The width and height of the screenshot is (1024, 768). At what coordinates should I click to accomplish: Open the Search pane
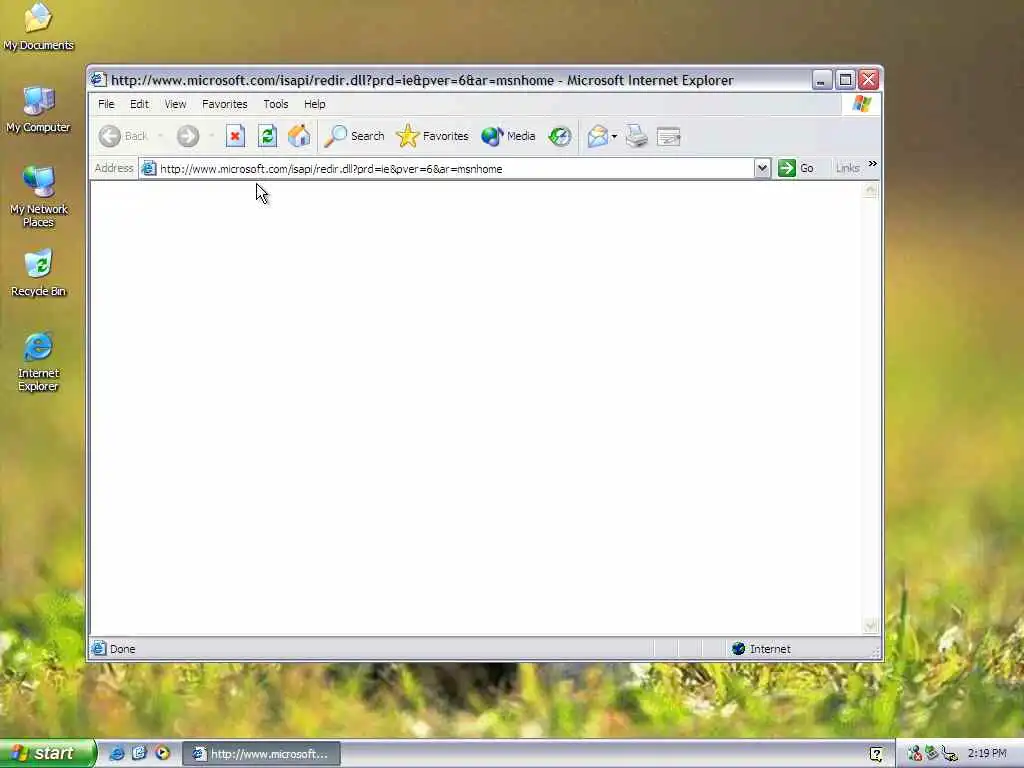[355, 136]
